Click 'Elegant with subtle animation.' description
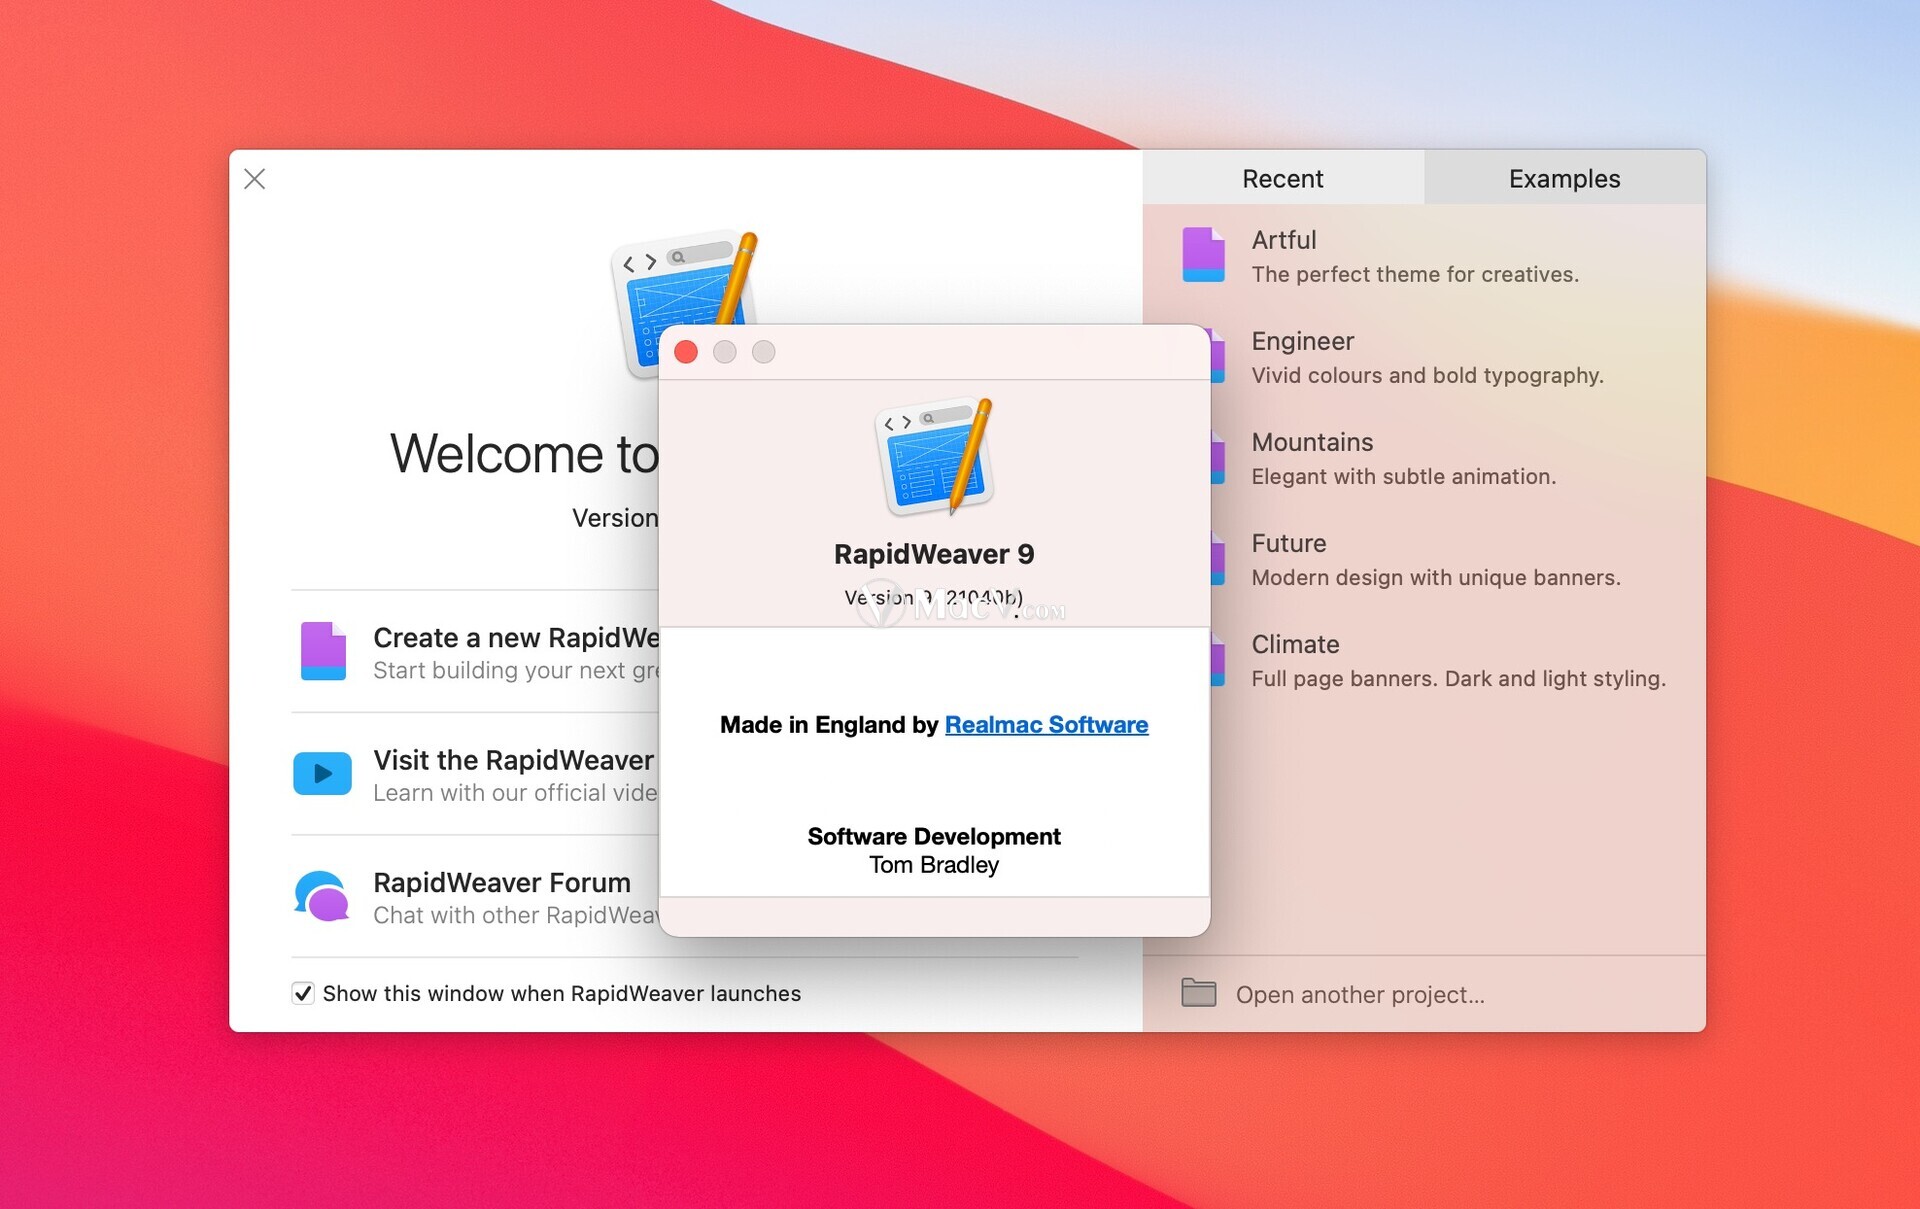This screenshot has height=1209, width=1920. (x=1403, y=476)
